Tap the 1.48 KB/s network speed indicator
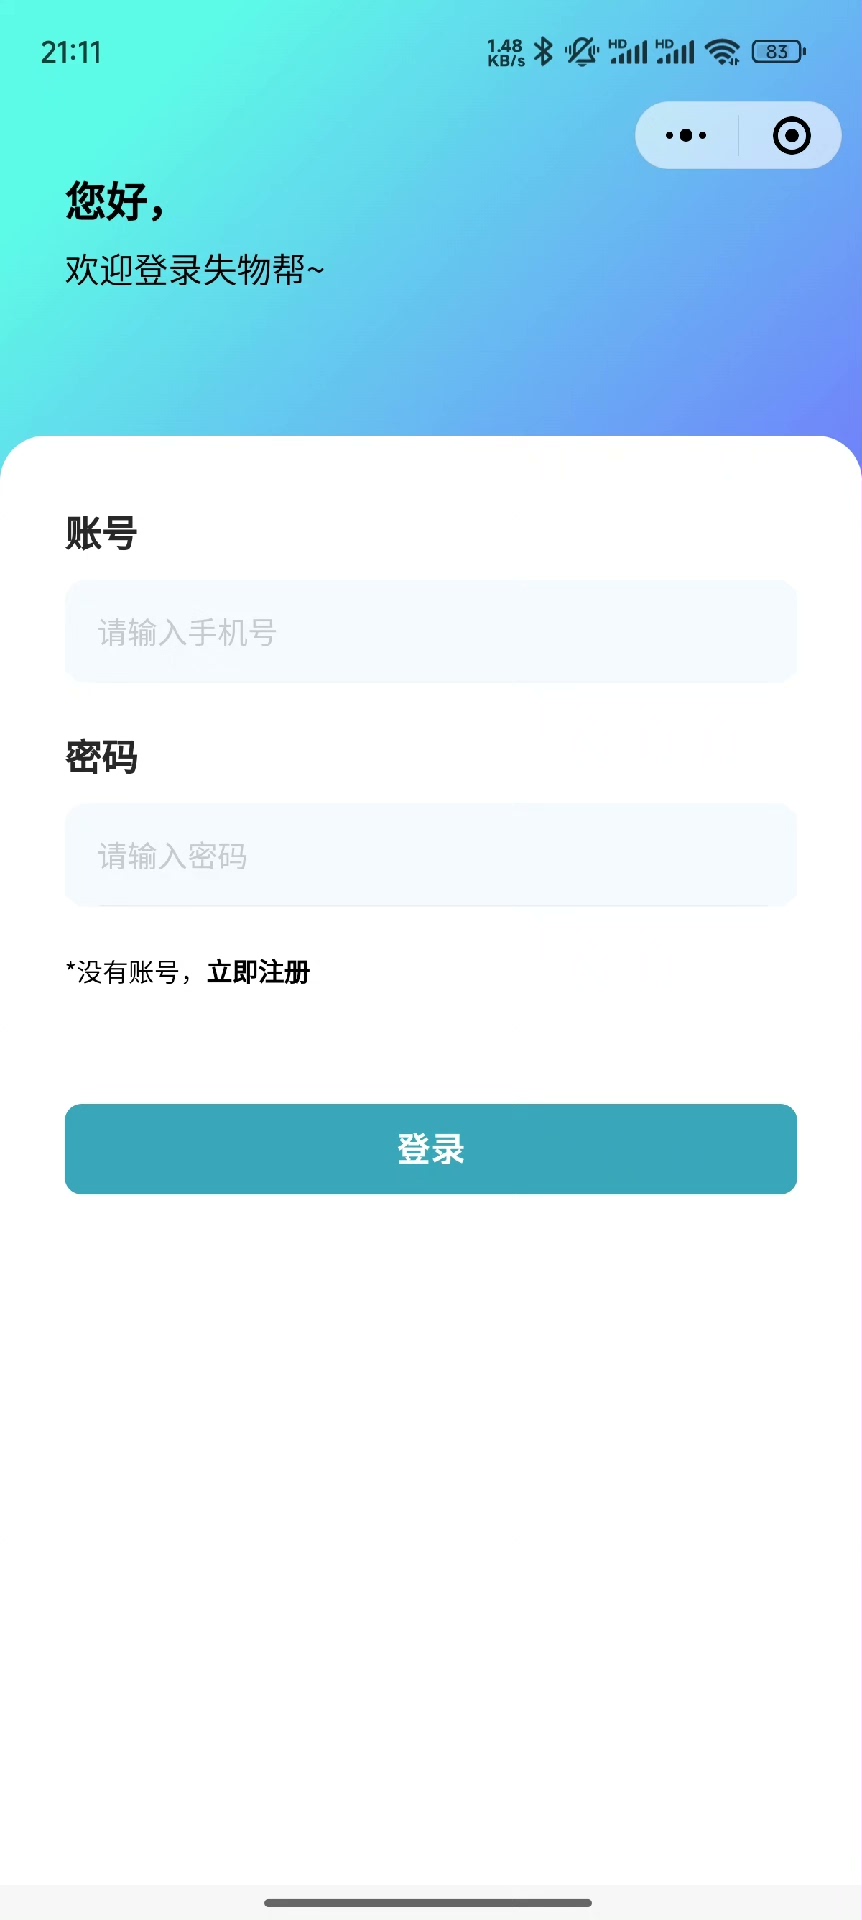Viewport: 862px width, 1920px height. click(x=505, y=52)
